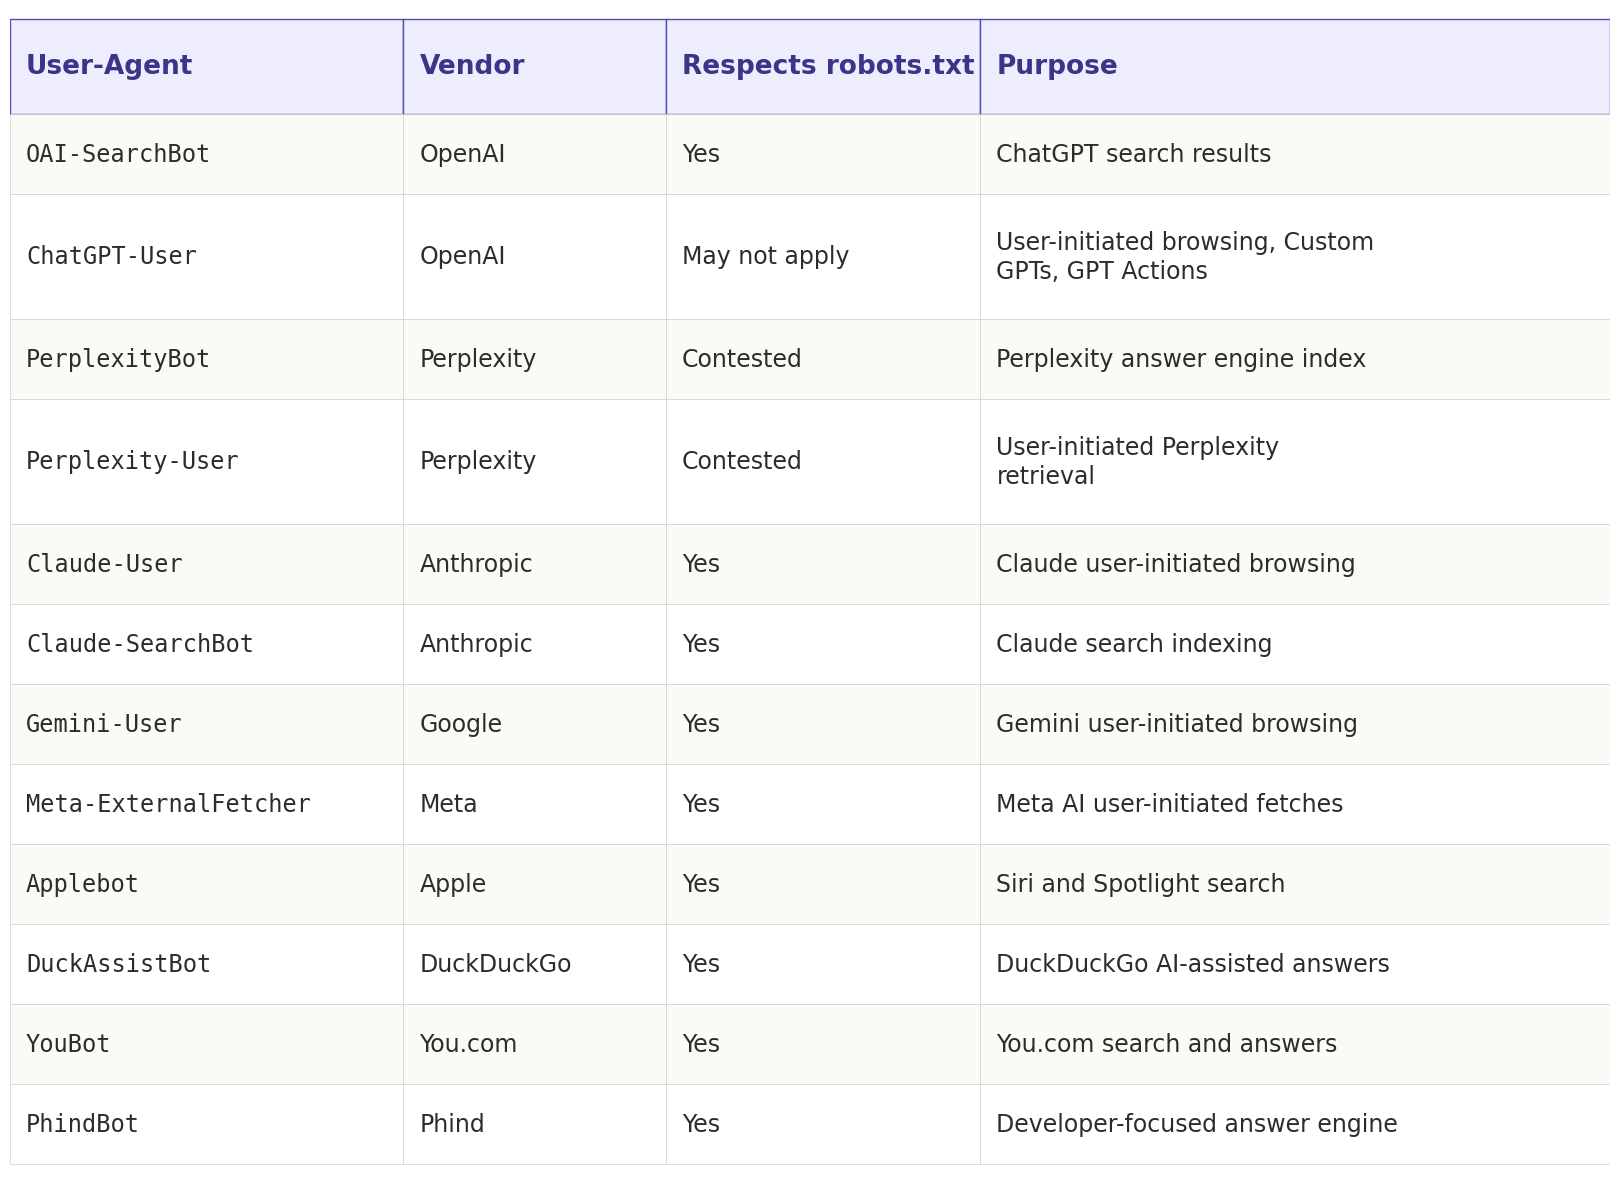Click Perplexity vendor in PerplexityBot row
The width and height of the screenshot is (1620, 1184).
pos(534,359)
